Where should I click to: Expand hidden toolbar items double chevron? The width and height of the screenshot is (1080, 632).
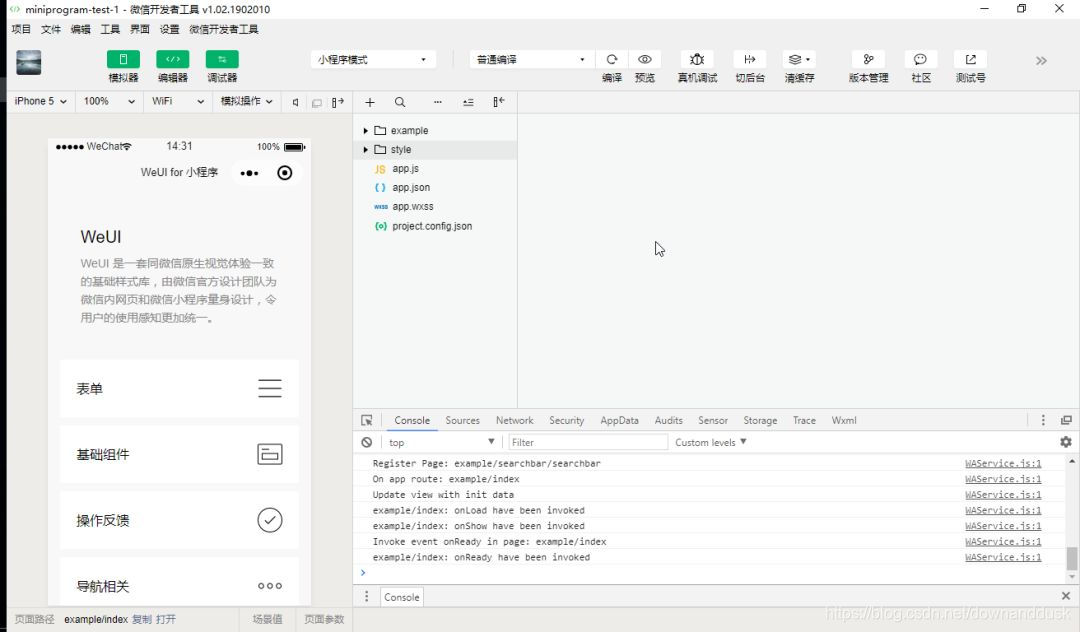point(1041,61)
